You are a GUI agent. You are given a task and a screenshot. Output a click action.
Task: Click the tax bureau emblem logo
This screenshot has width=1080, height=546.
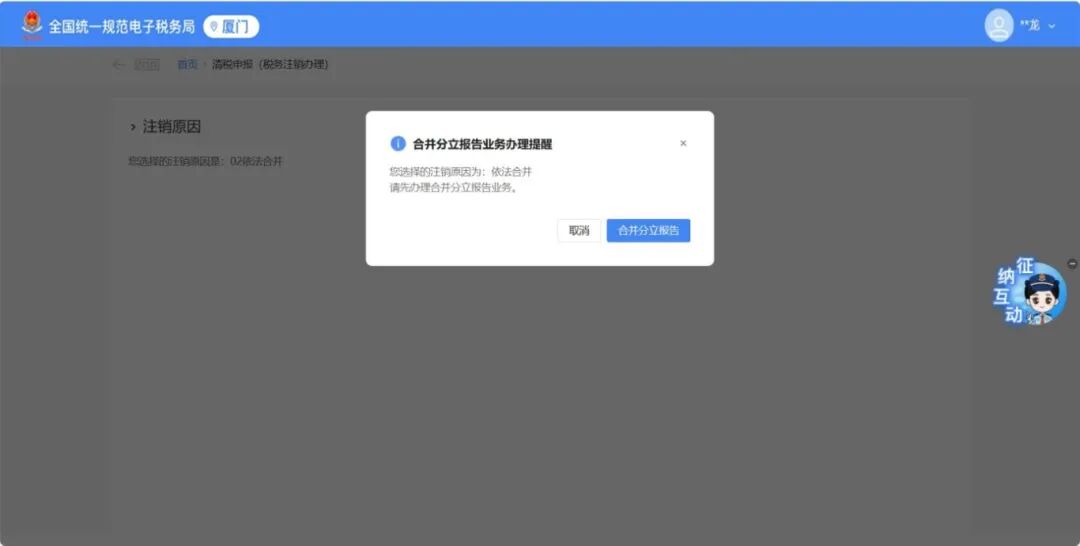point(32,25)
